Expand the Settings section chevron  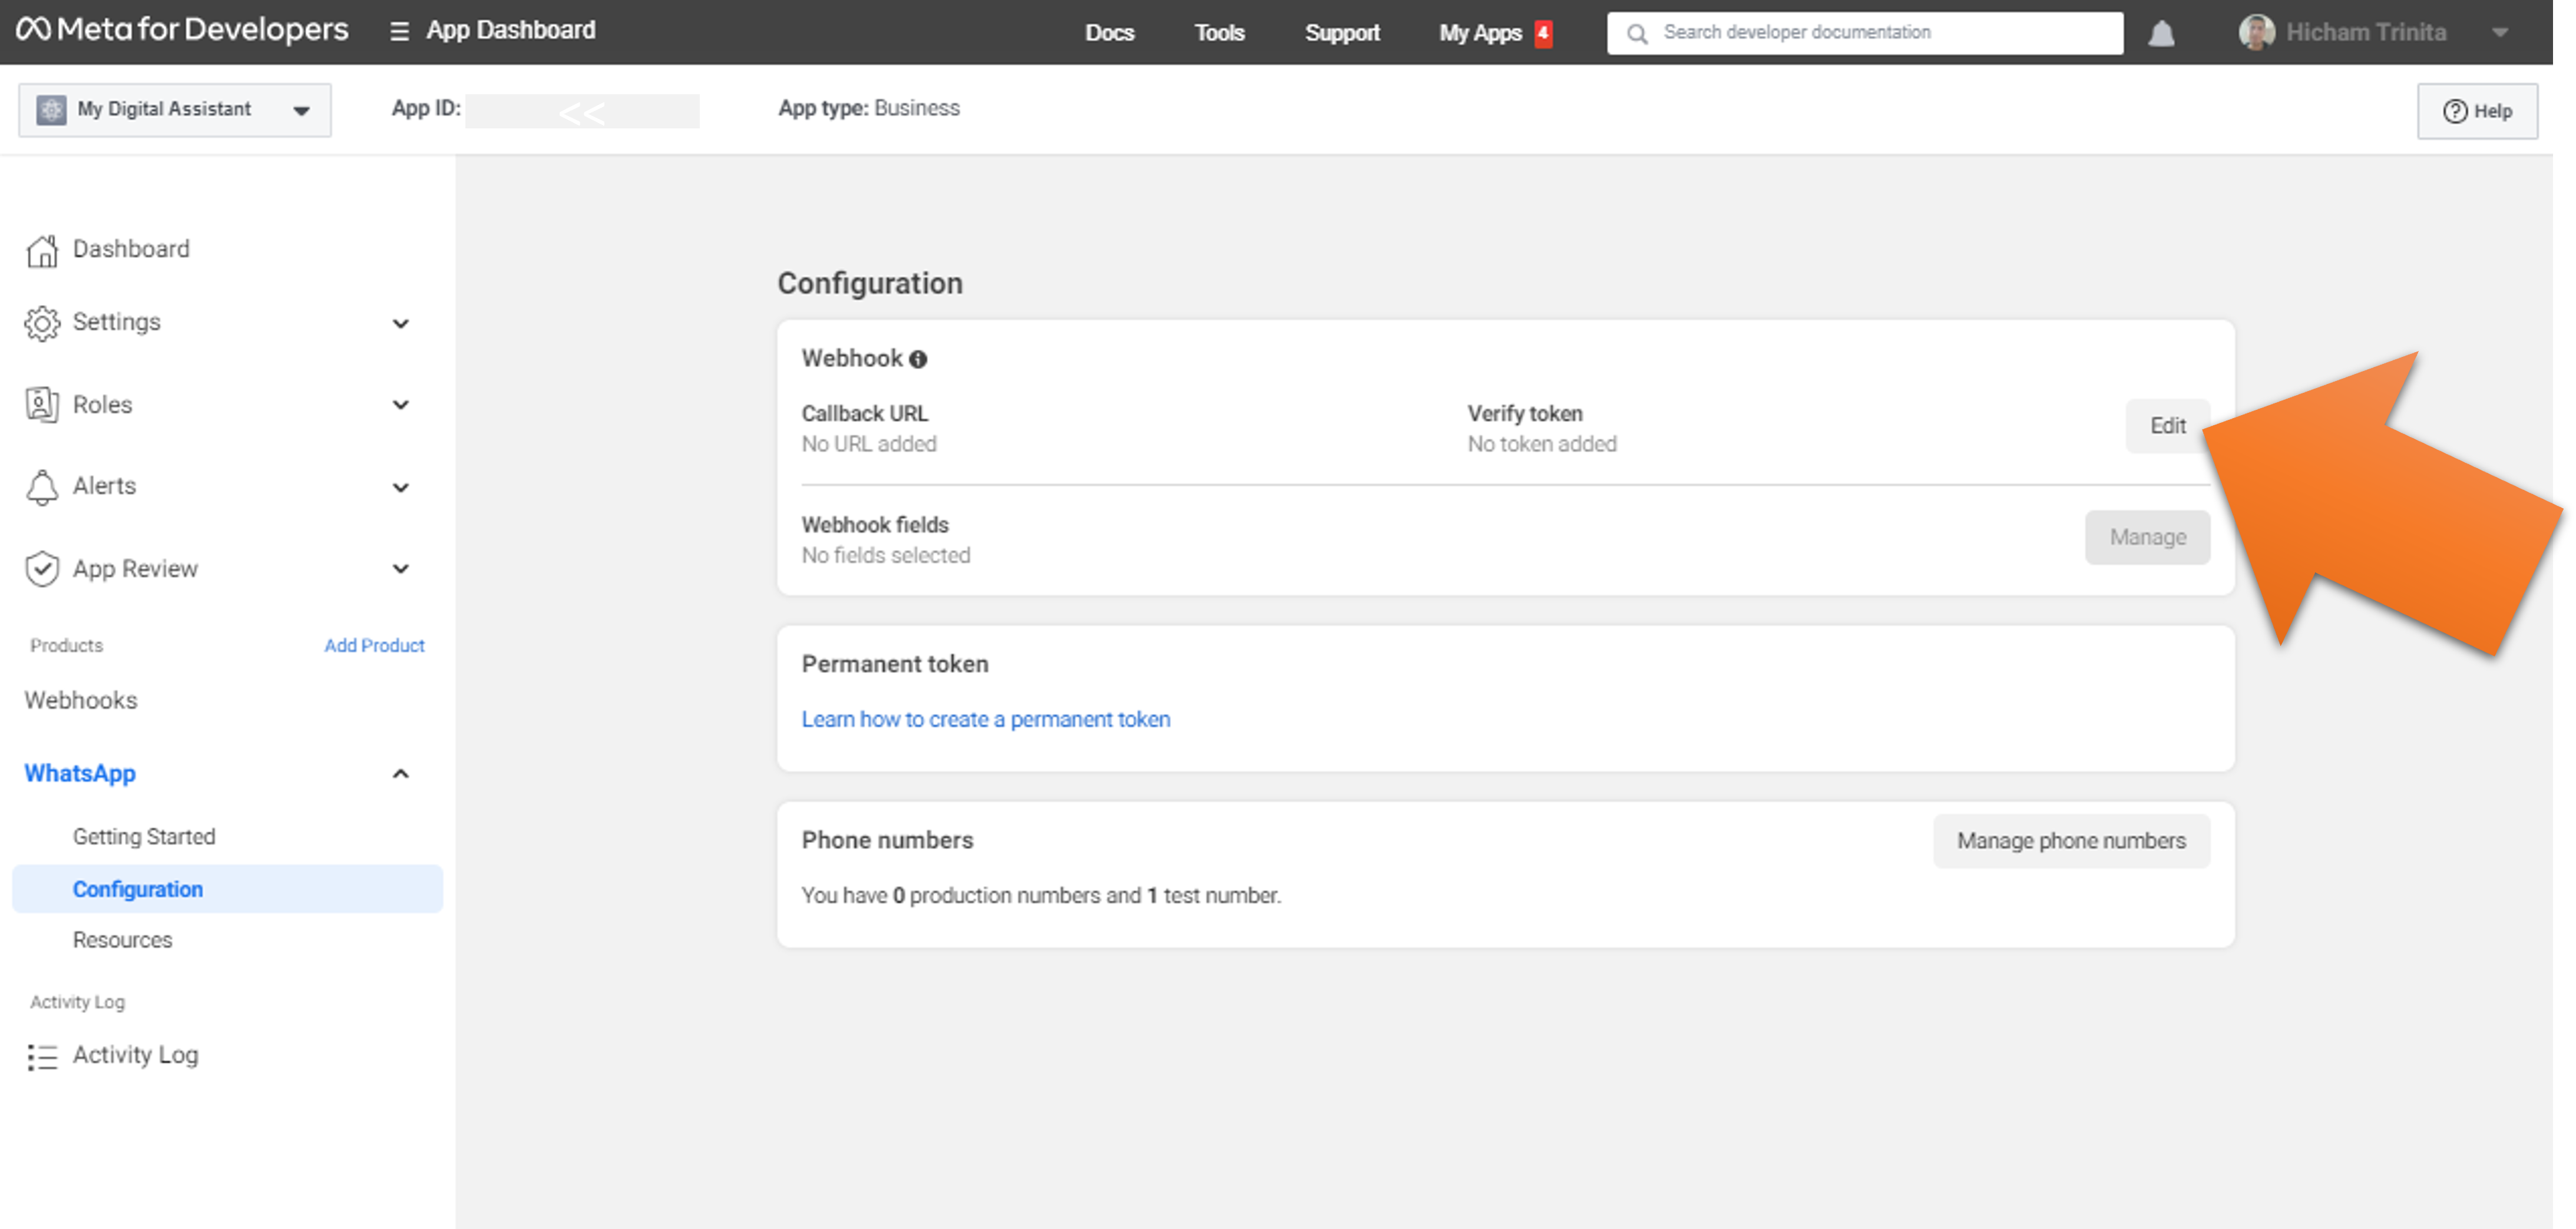point(401,323)
